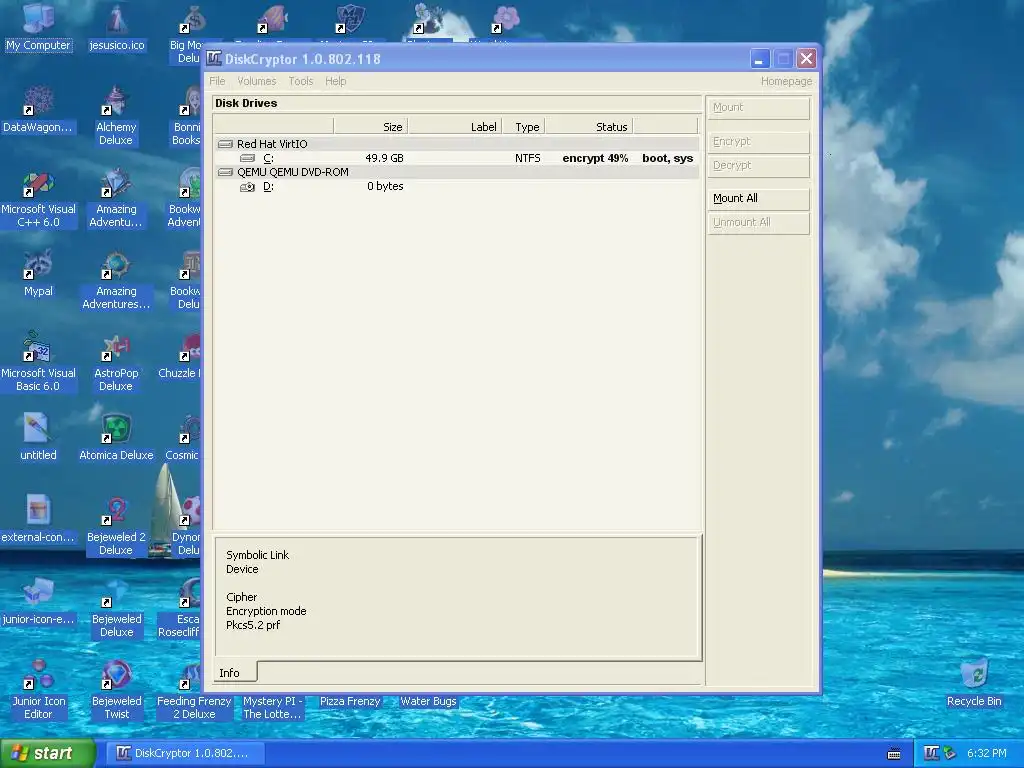Select the D: DVD-ROM volume icon
This screenshot has height=768, width=1024.
coord(247,187)
